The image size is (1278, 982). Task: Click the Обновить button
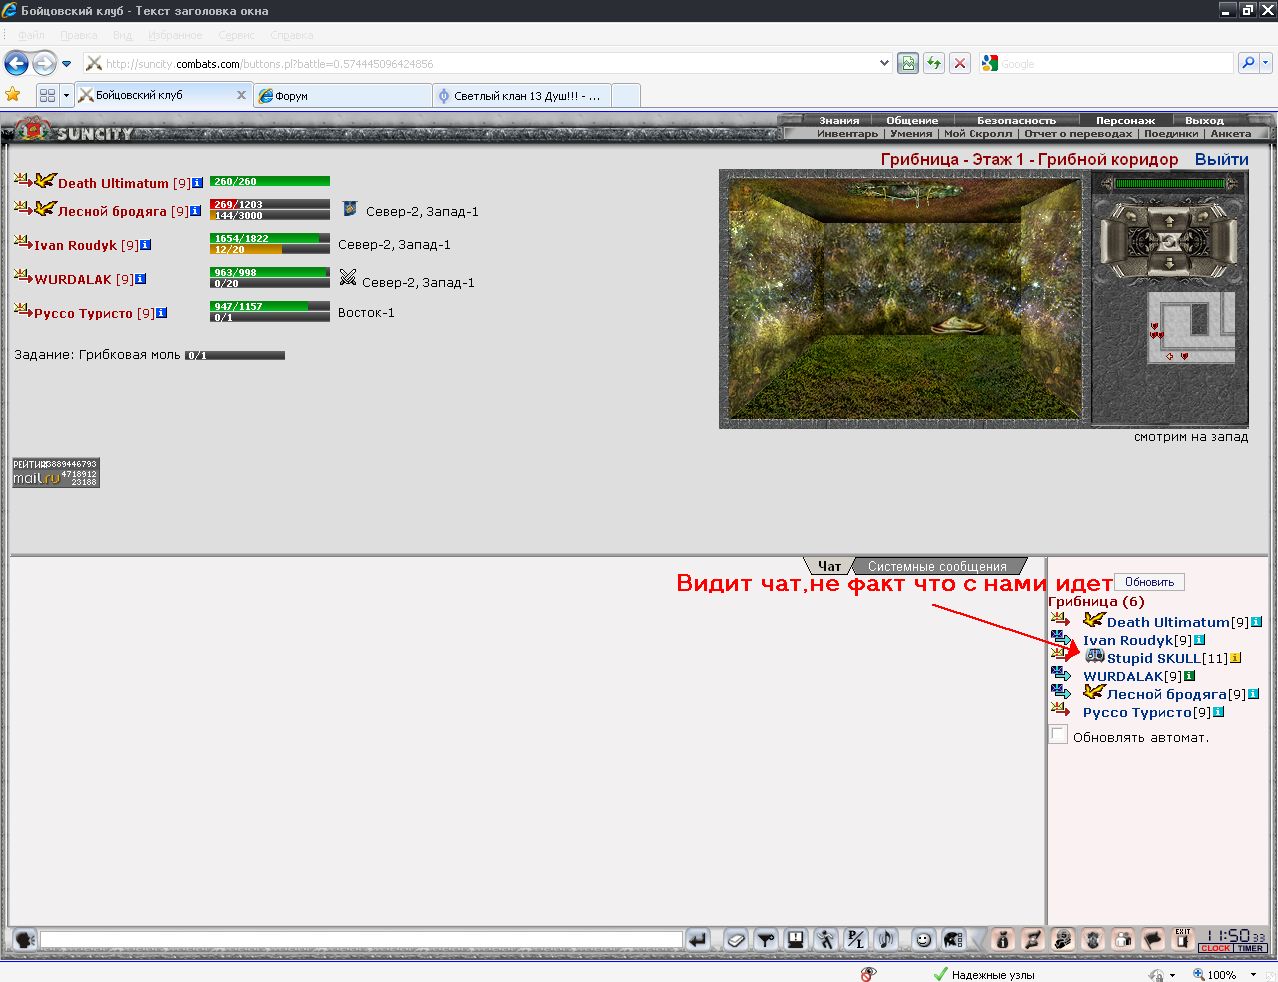pos(1149,582)
